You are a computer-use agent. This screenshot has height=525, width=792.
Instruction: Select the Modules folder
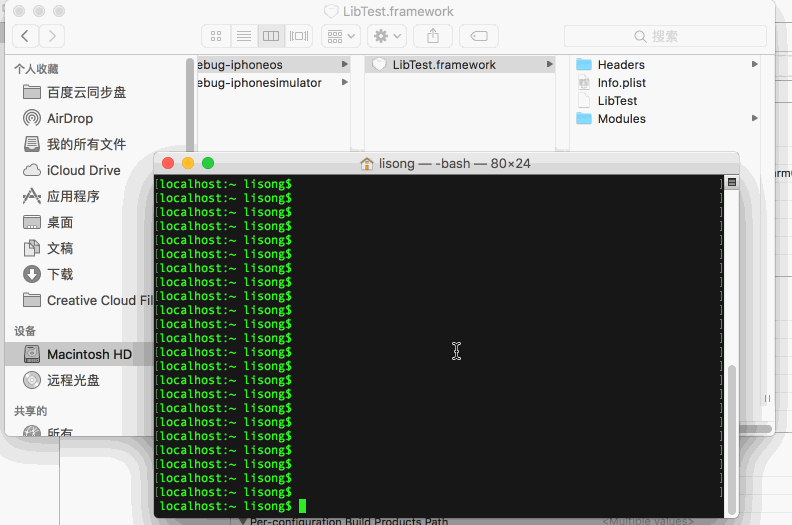point(666,119)
